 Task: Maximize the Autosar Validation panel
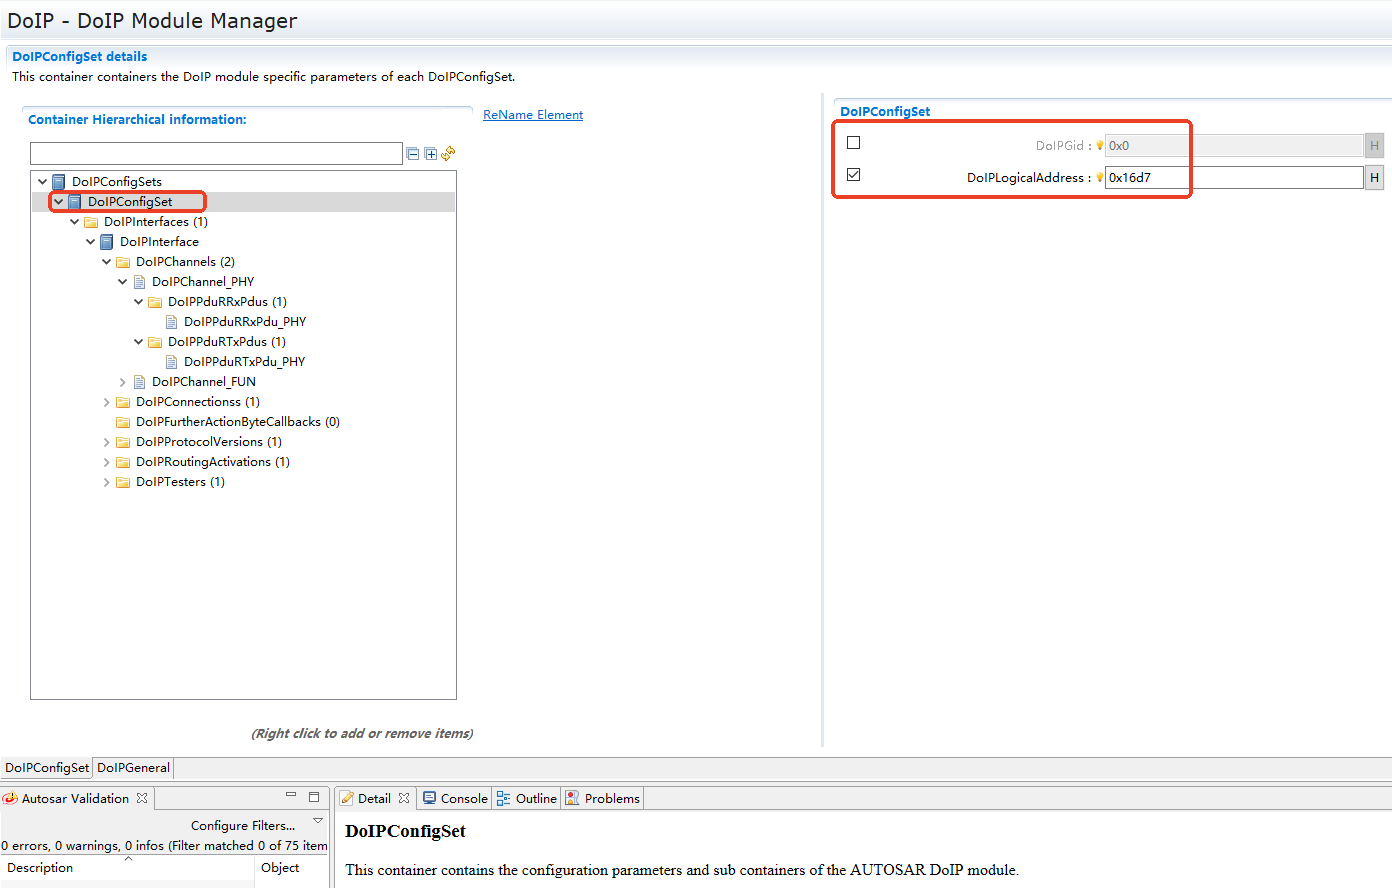coord(314,797)
